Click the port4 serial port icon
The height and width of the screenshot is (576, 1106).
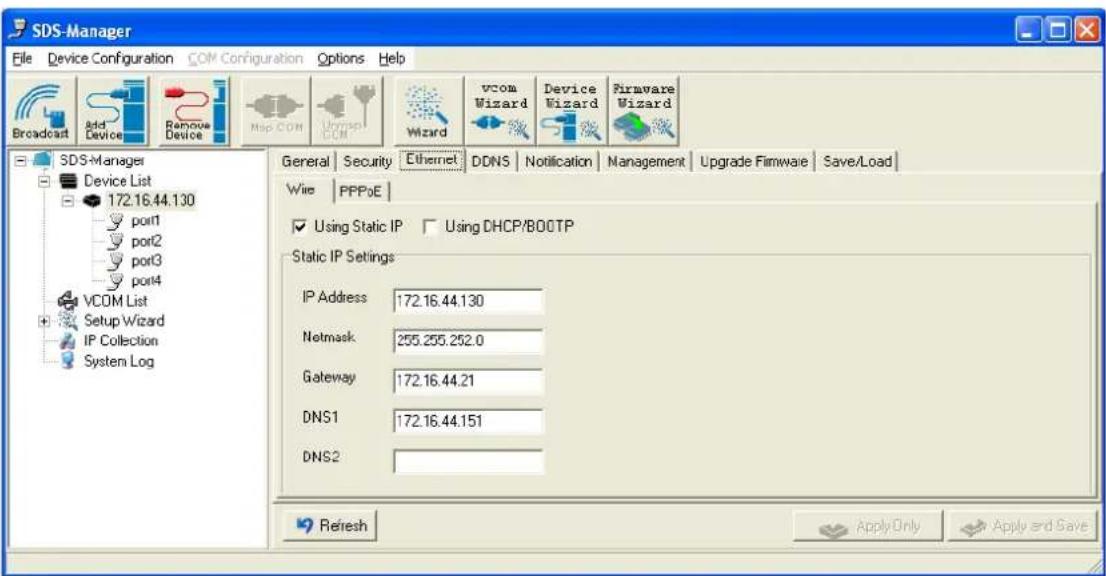(x=116, y=281)
